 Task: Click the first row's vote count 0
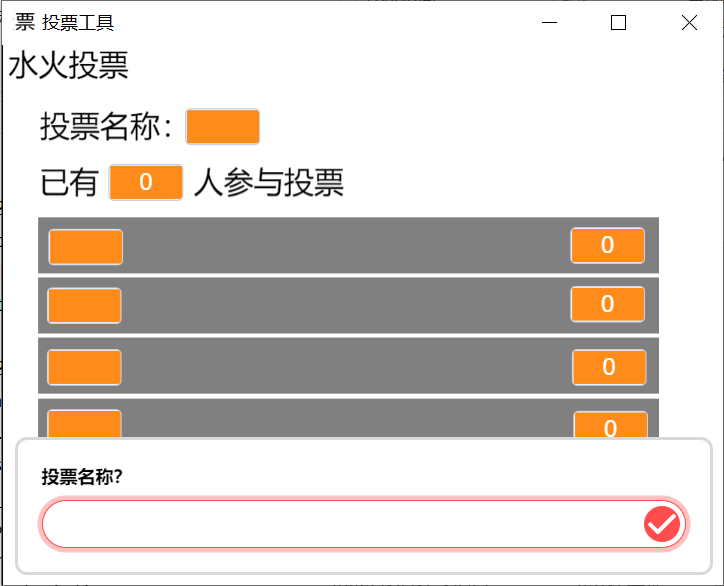[608, 245]
